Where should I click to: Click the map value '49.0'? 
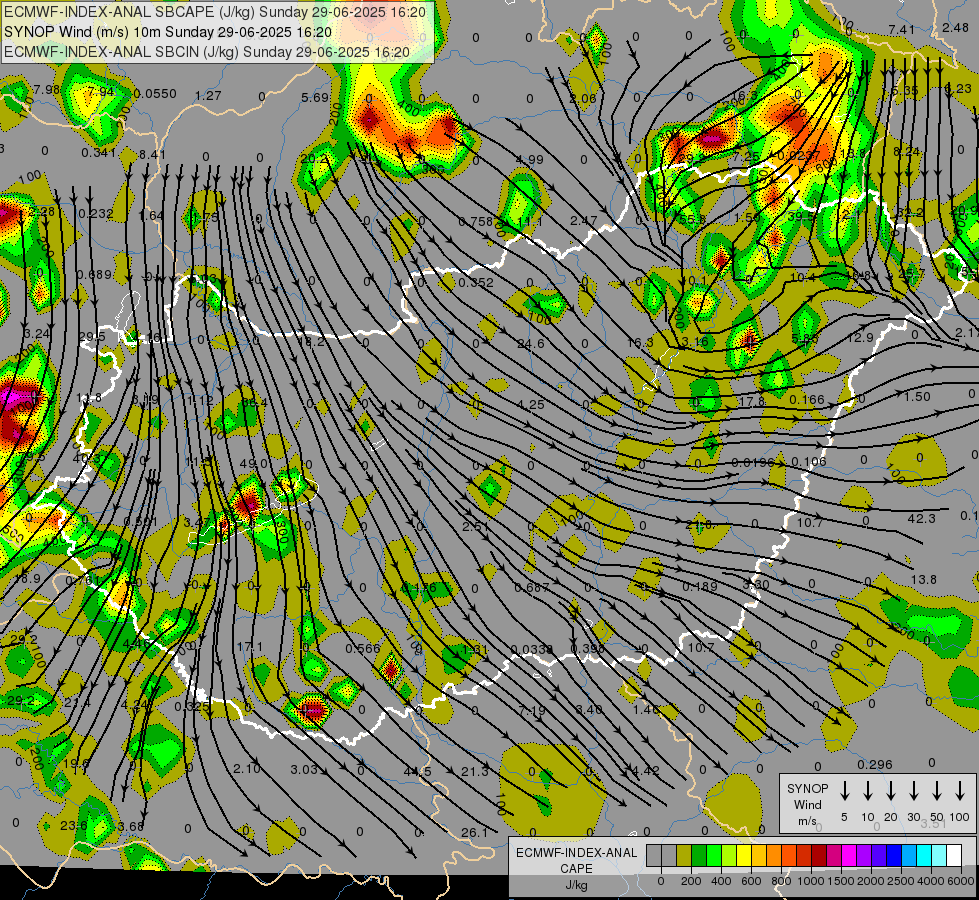click(254, 463)
